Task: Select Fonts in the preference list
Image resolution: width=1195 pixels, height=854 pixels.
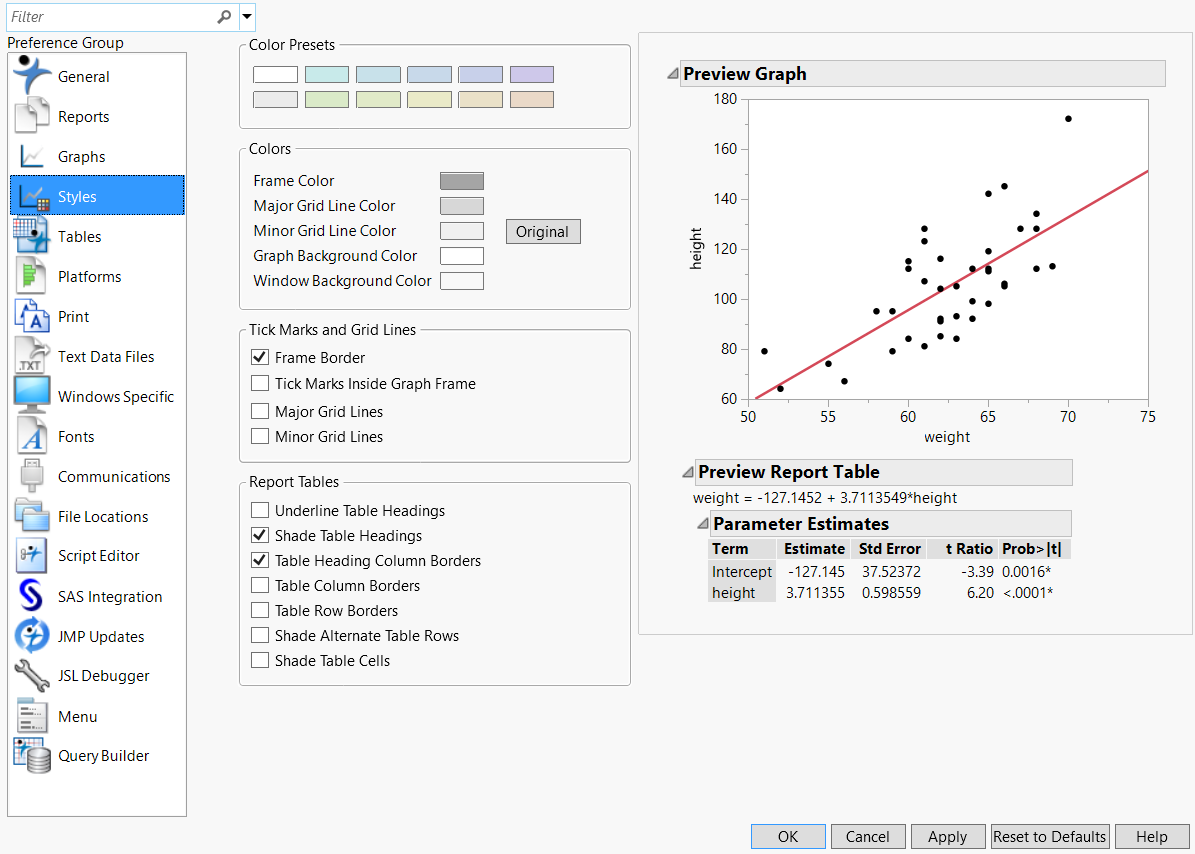Action: click(x=76, y=437)
